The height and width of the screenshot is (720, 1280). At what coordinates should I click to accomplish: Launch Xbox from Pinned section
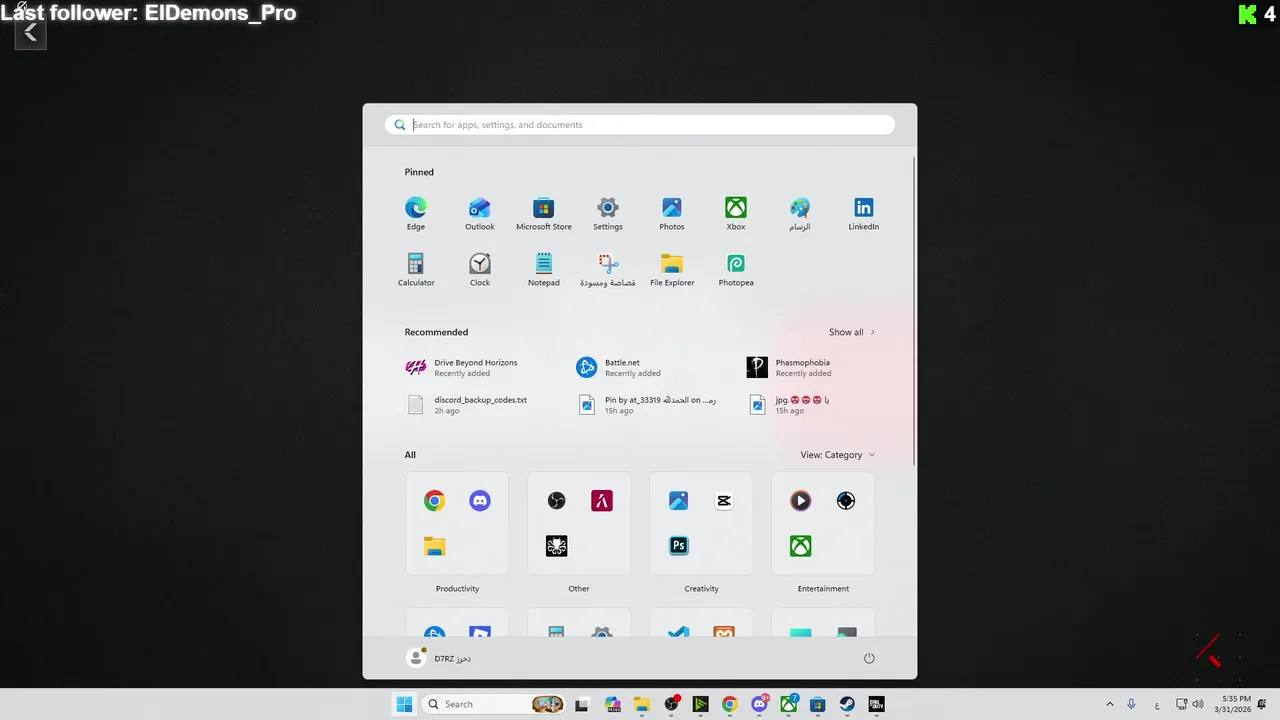[736, 213]
